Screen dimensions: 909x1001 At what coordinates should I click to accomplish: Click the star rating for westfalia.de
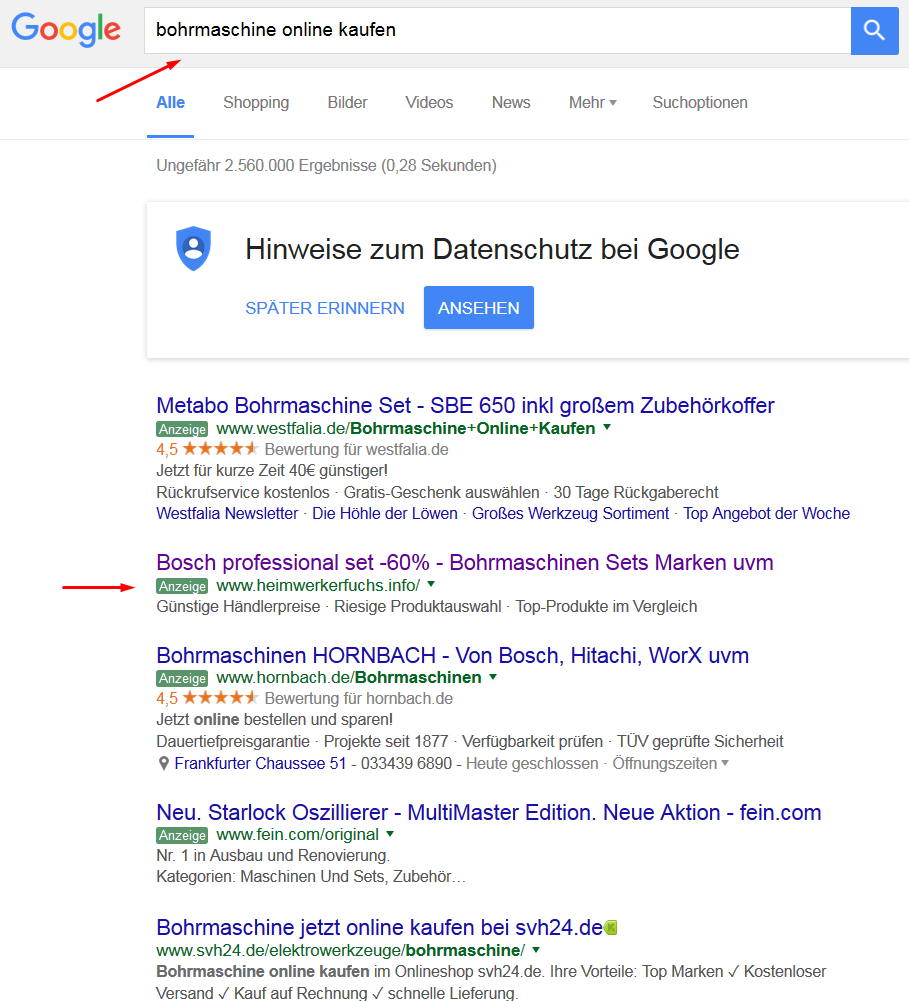(x=220, y=449)
